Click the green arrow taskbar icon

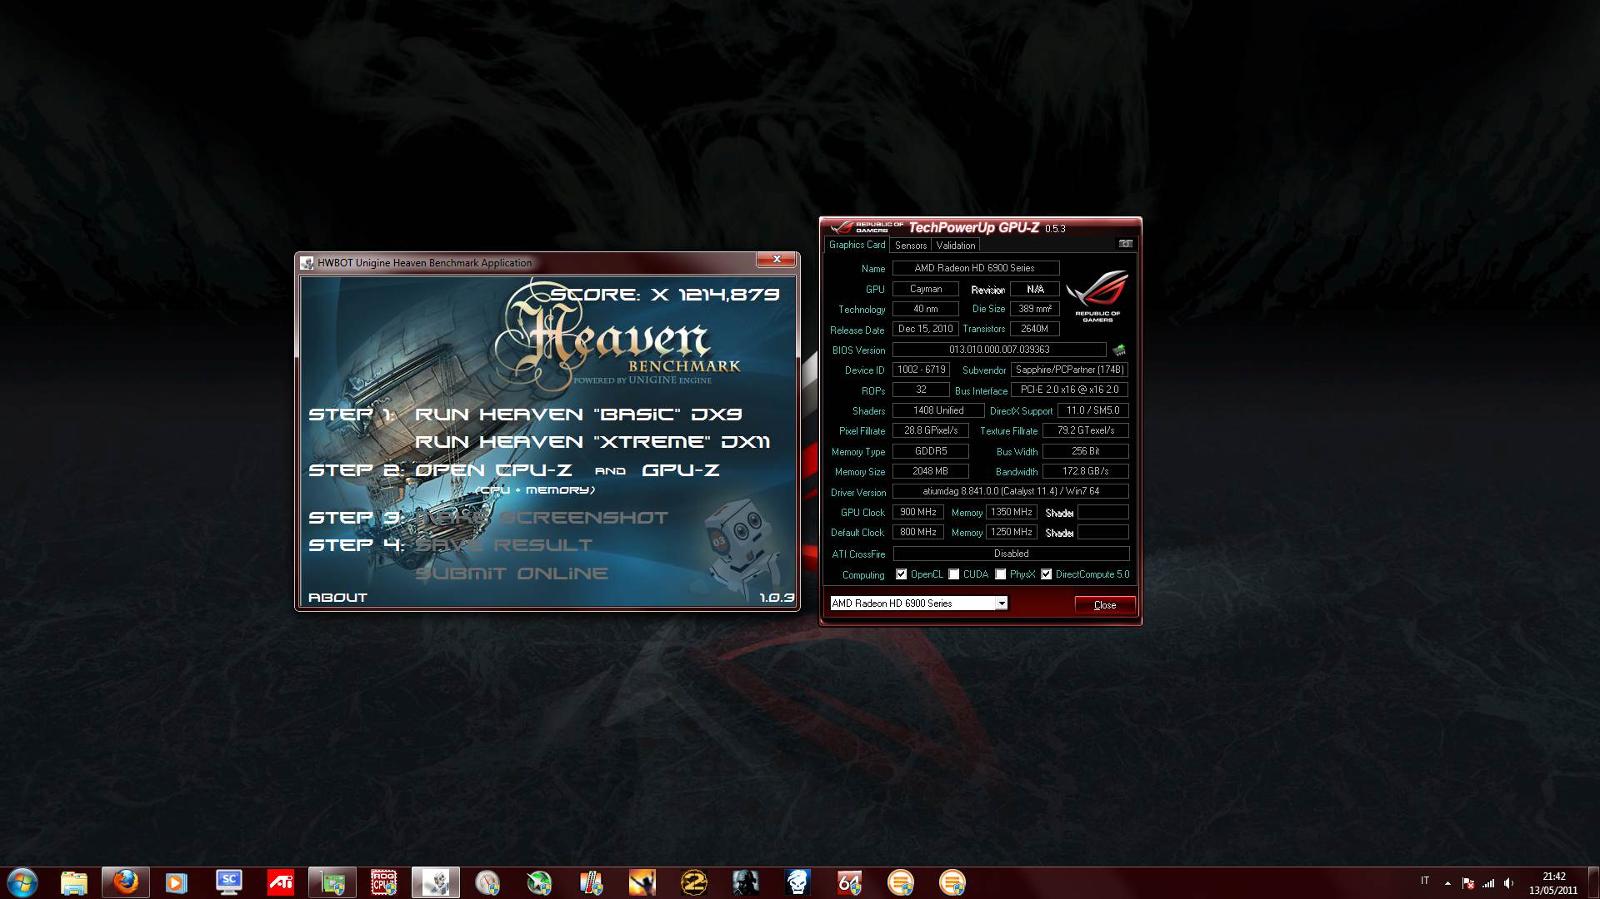[539, 882]
